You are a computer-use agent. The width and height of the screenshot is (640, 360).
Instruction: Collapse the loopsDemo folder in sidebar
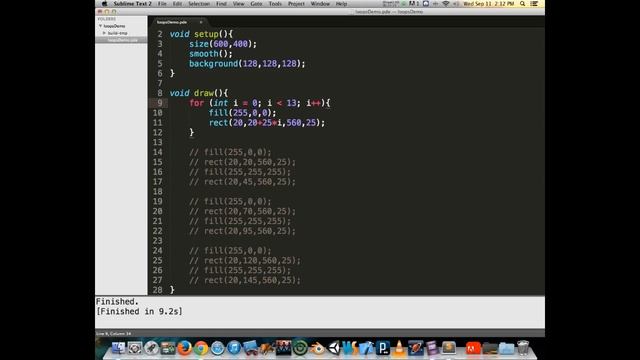coord(100,26)
